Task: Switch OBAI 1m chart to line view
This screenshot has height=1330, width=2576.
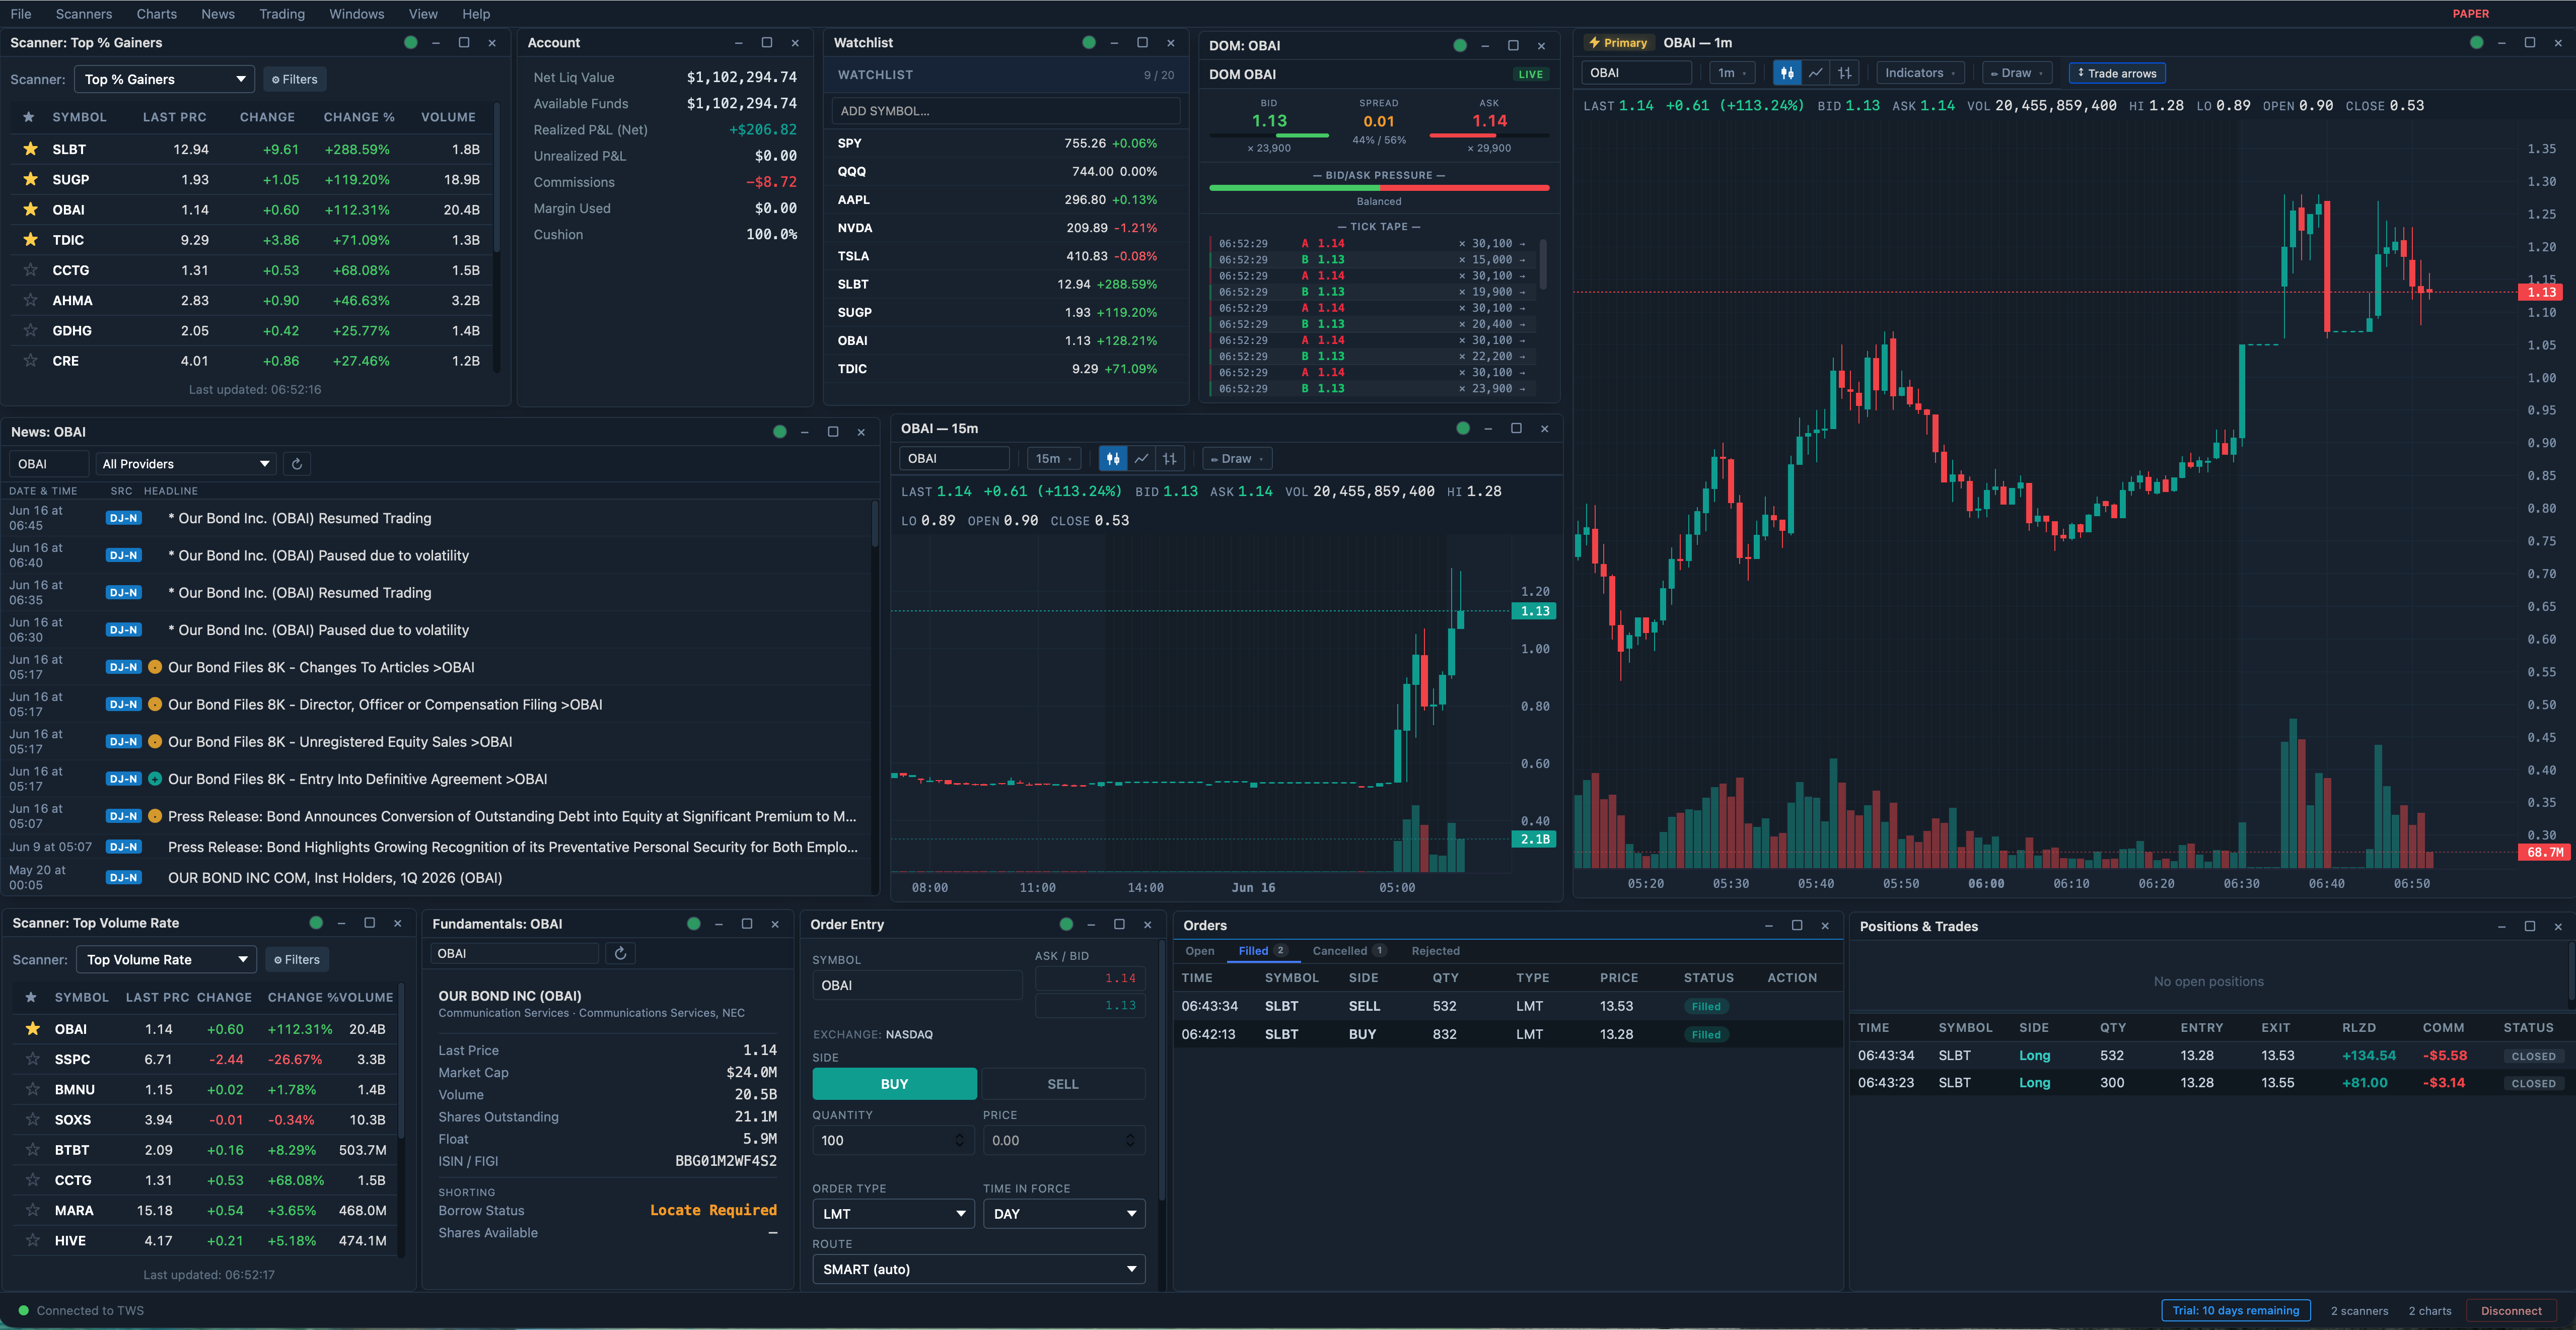Action: coord(1815,73)
